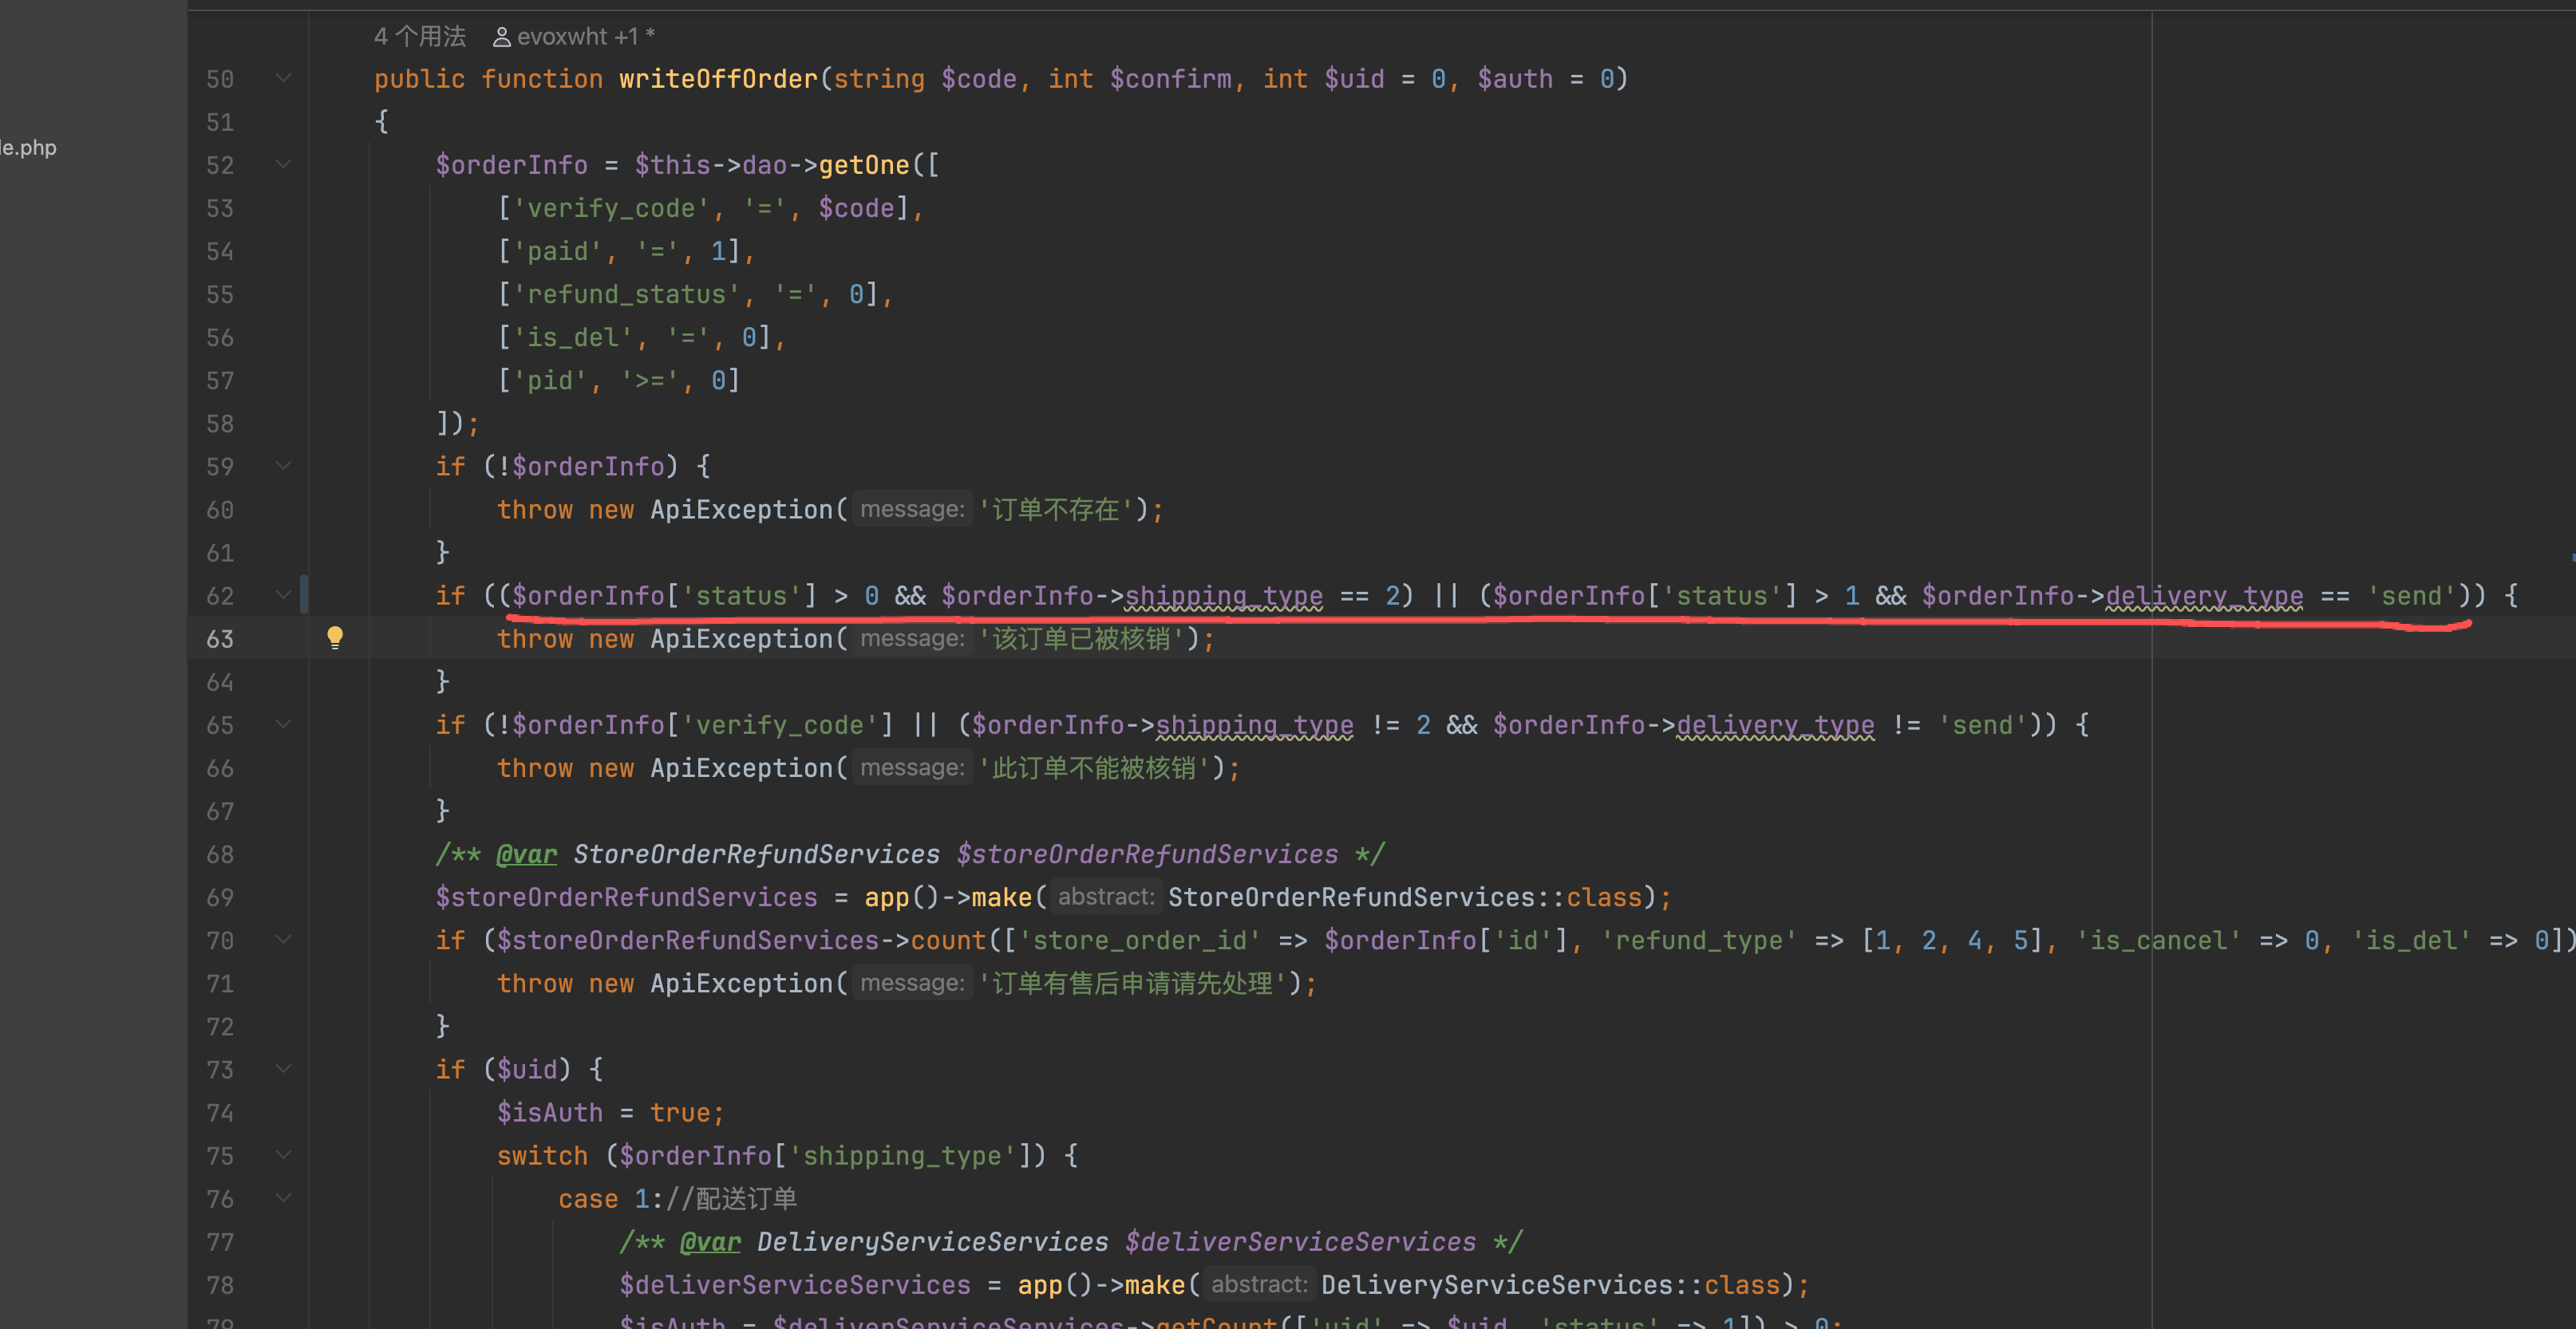Viewport: 2576px width, 1329px height.
Task: Click the yellow lightbulb quick-fix icon
Action: [x=335, y=637]
